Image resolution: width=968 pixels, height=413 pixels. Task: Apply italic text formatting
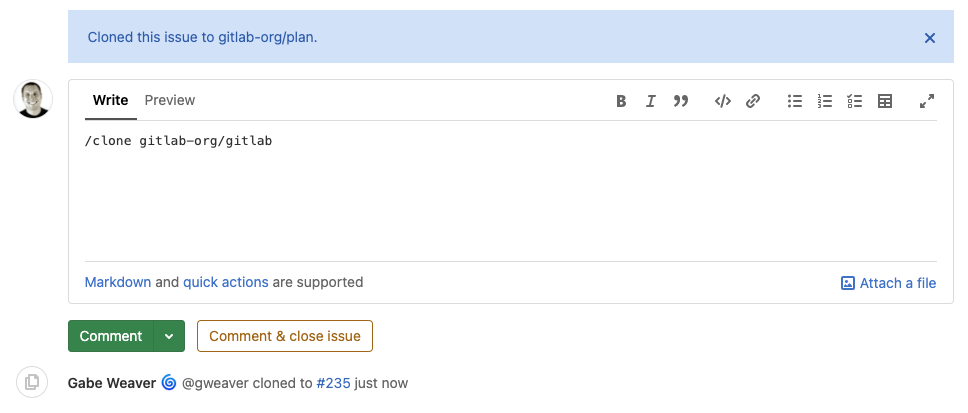tap(651, 101)
